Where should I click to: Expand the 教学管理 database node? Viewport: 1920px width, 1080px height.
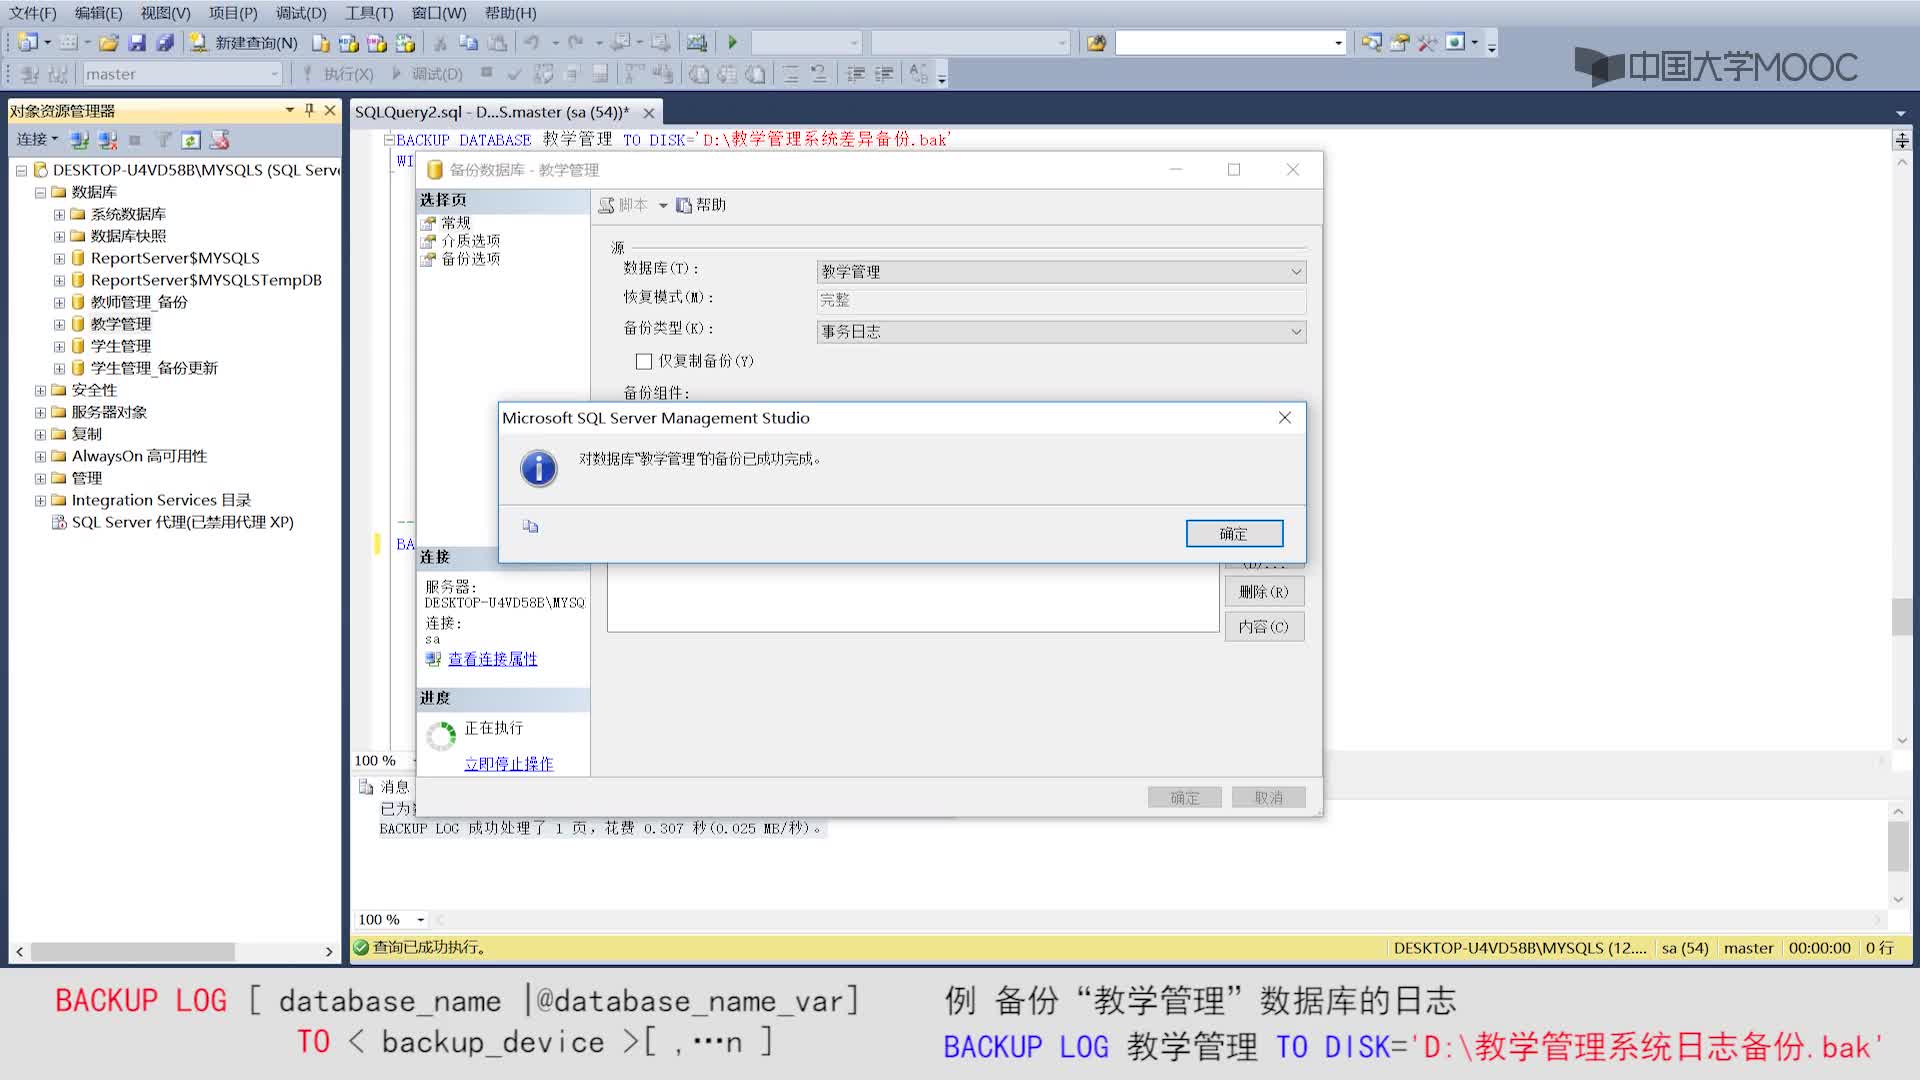pos(59,324)
